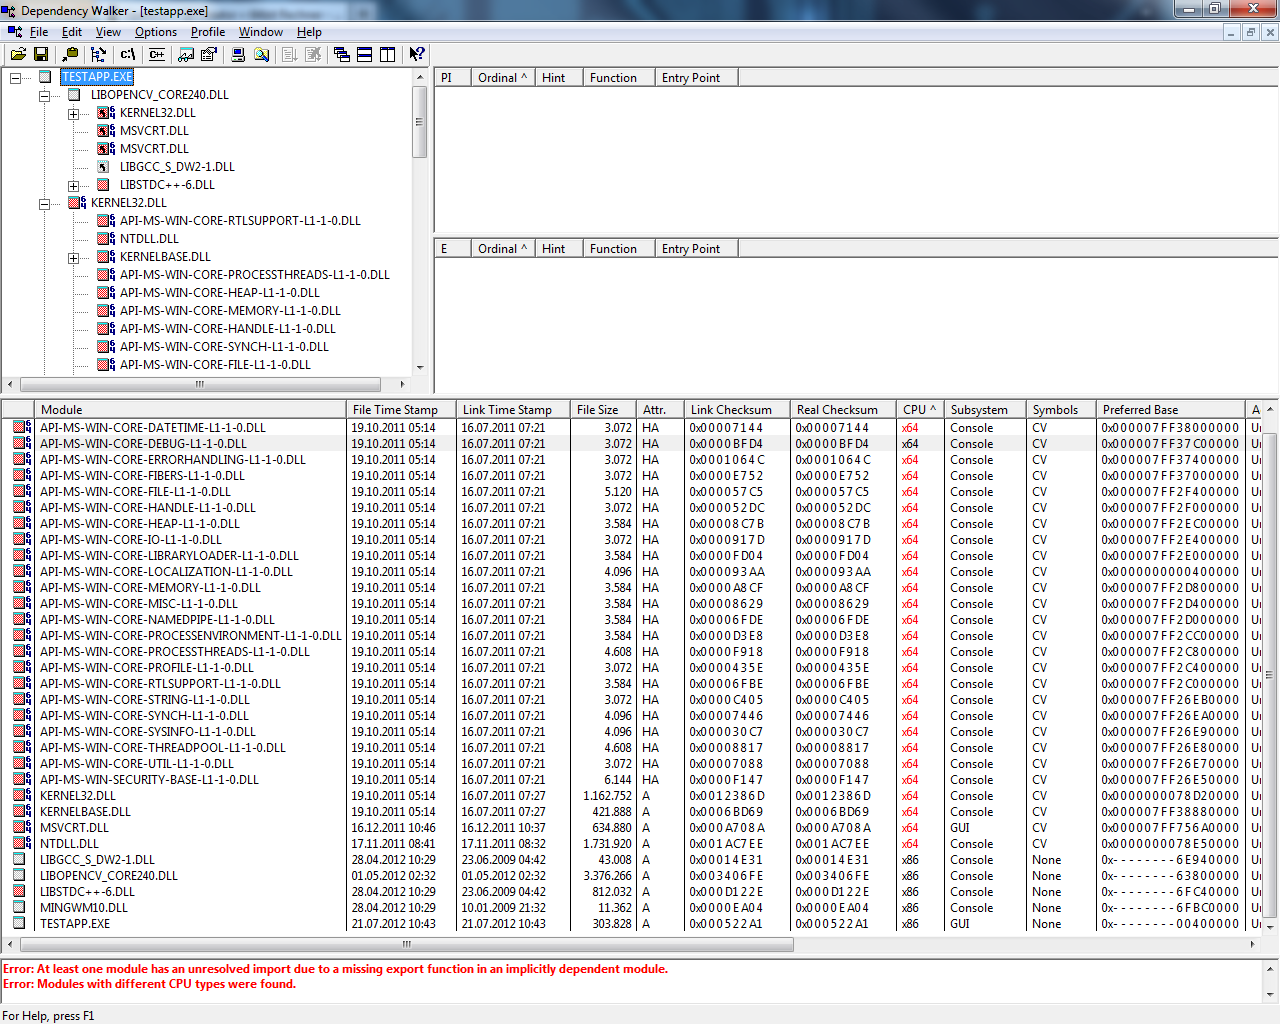Select NTDLL.DLL in the module tree
Screen dimensions: 1280x1024
[149, 239]
